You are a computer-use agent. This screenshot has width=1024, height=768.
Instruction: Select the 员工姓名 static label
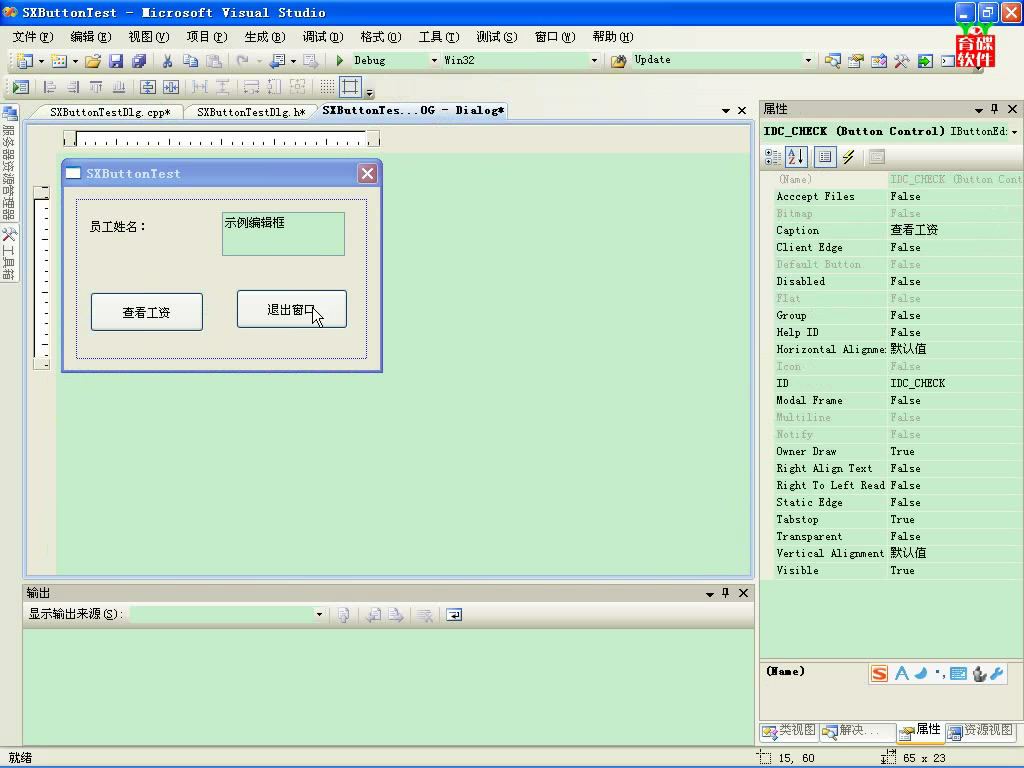tap(118, 227)
